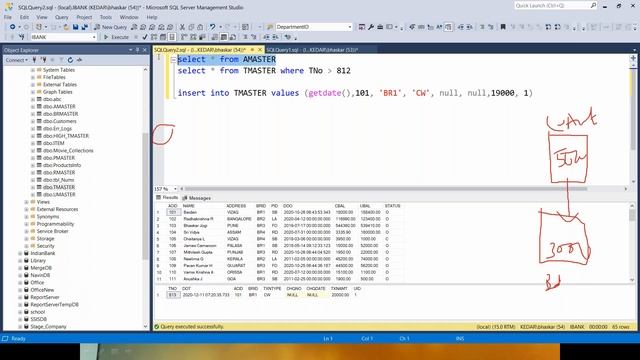This screenshot has height=360, width=640.
Task: Toggle the IntelliSense Enabled button
Action: point(172,37)
